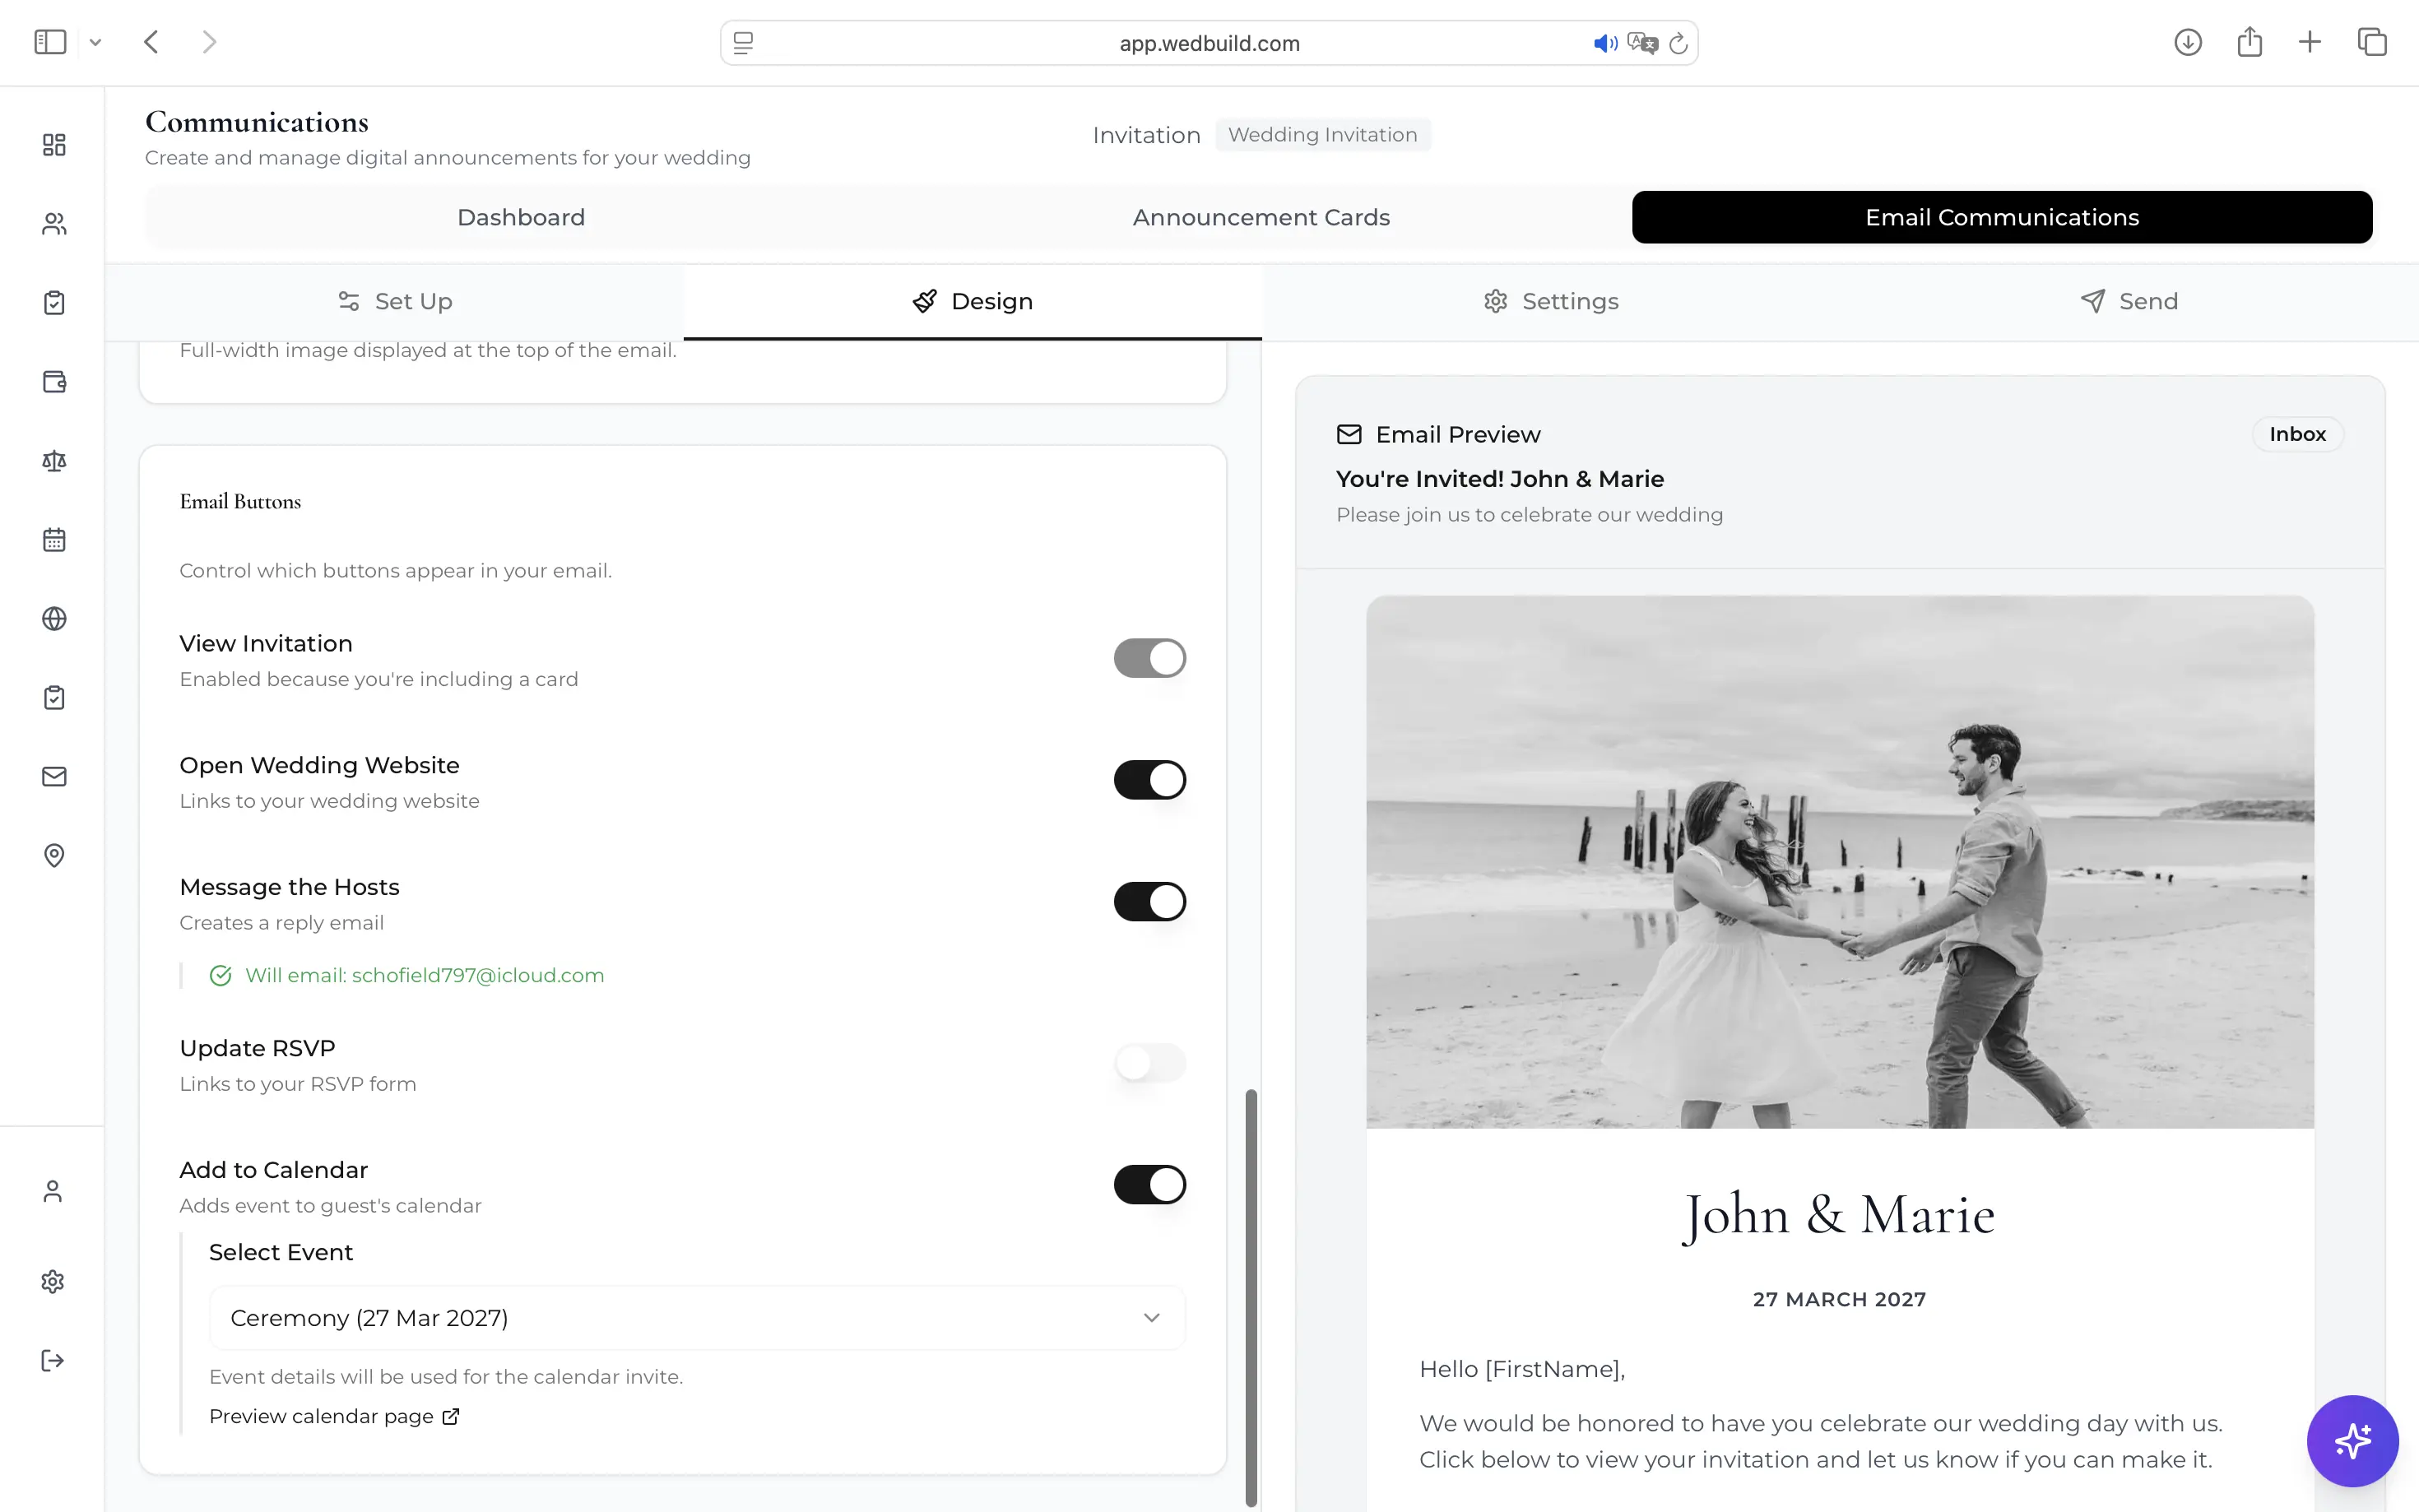
Task: Enable the Update RSVP switch
Action: 1150,1062
